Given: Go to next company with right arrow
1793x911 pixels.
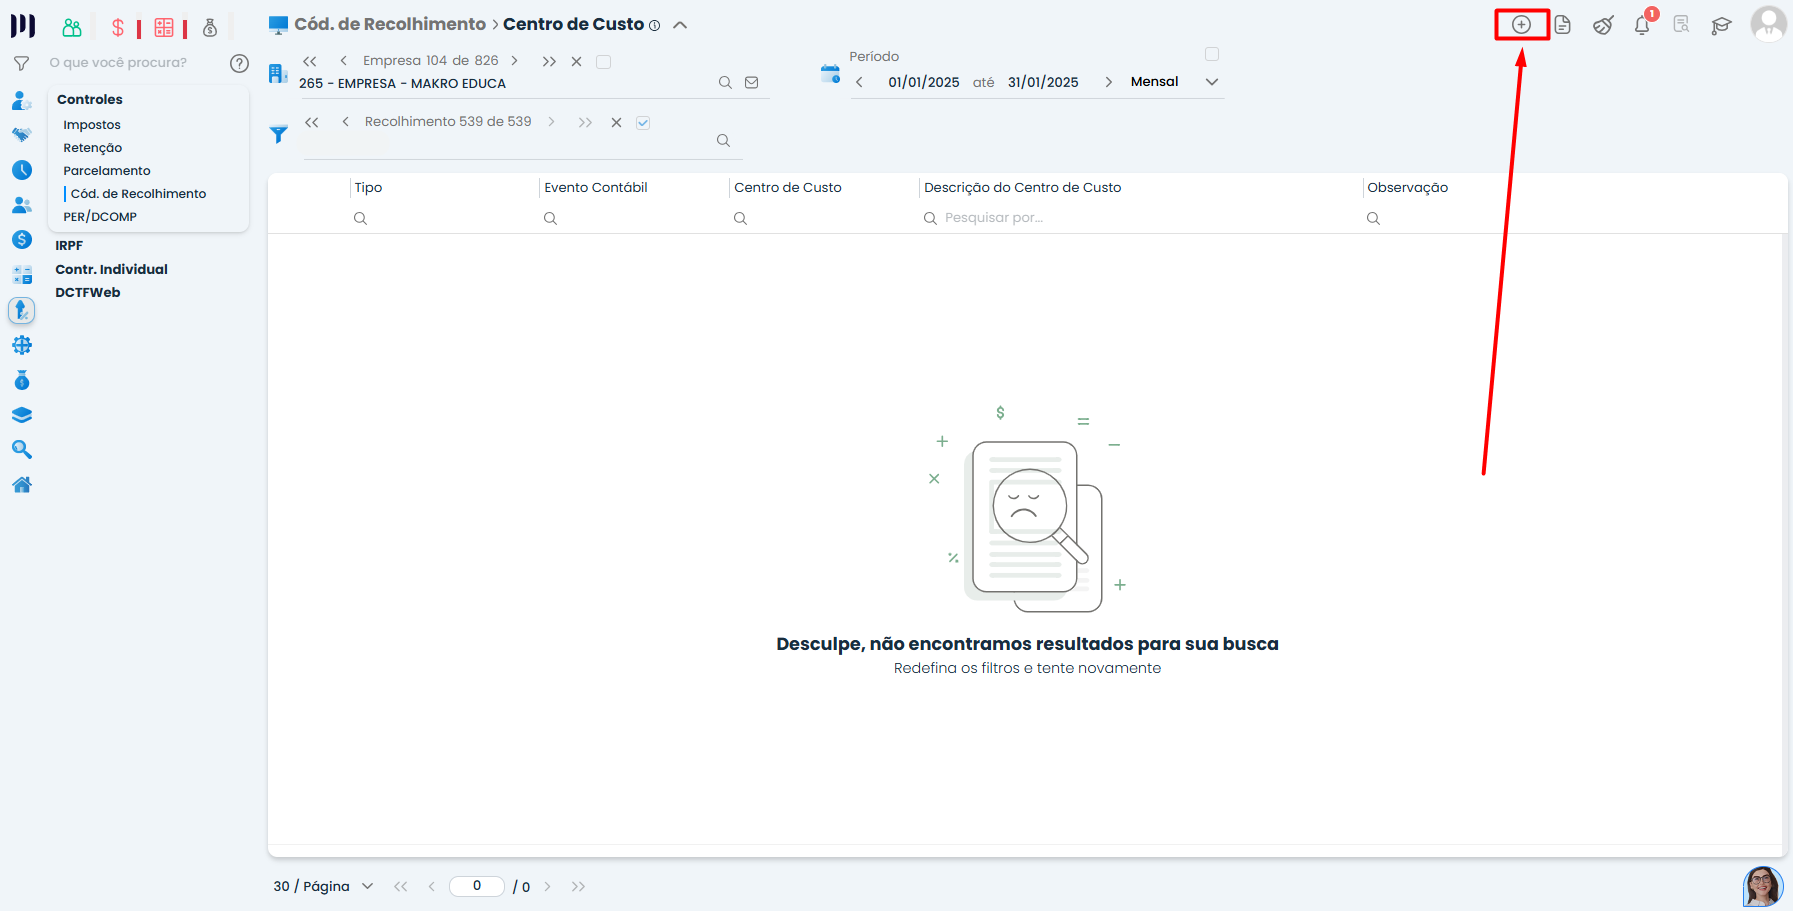Looking at the screenshot, I should point(515,61).
